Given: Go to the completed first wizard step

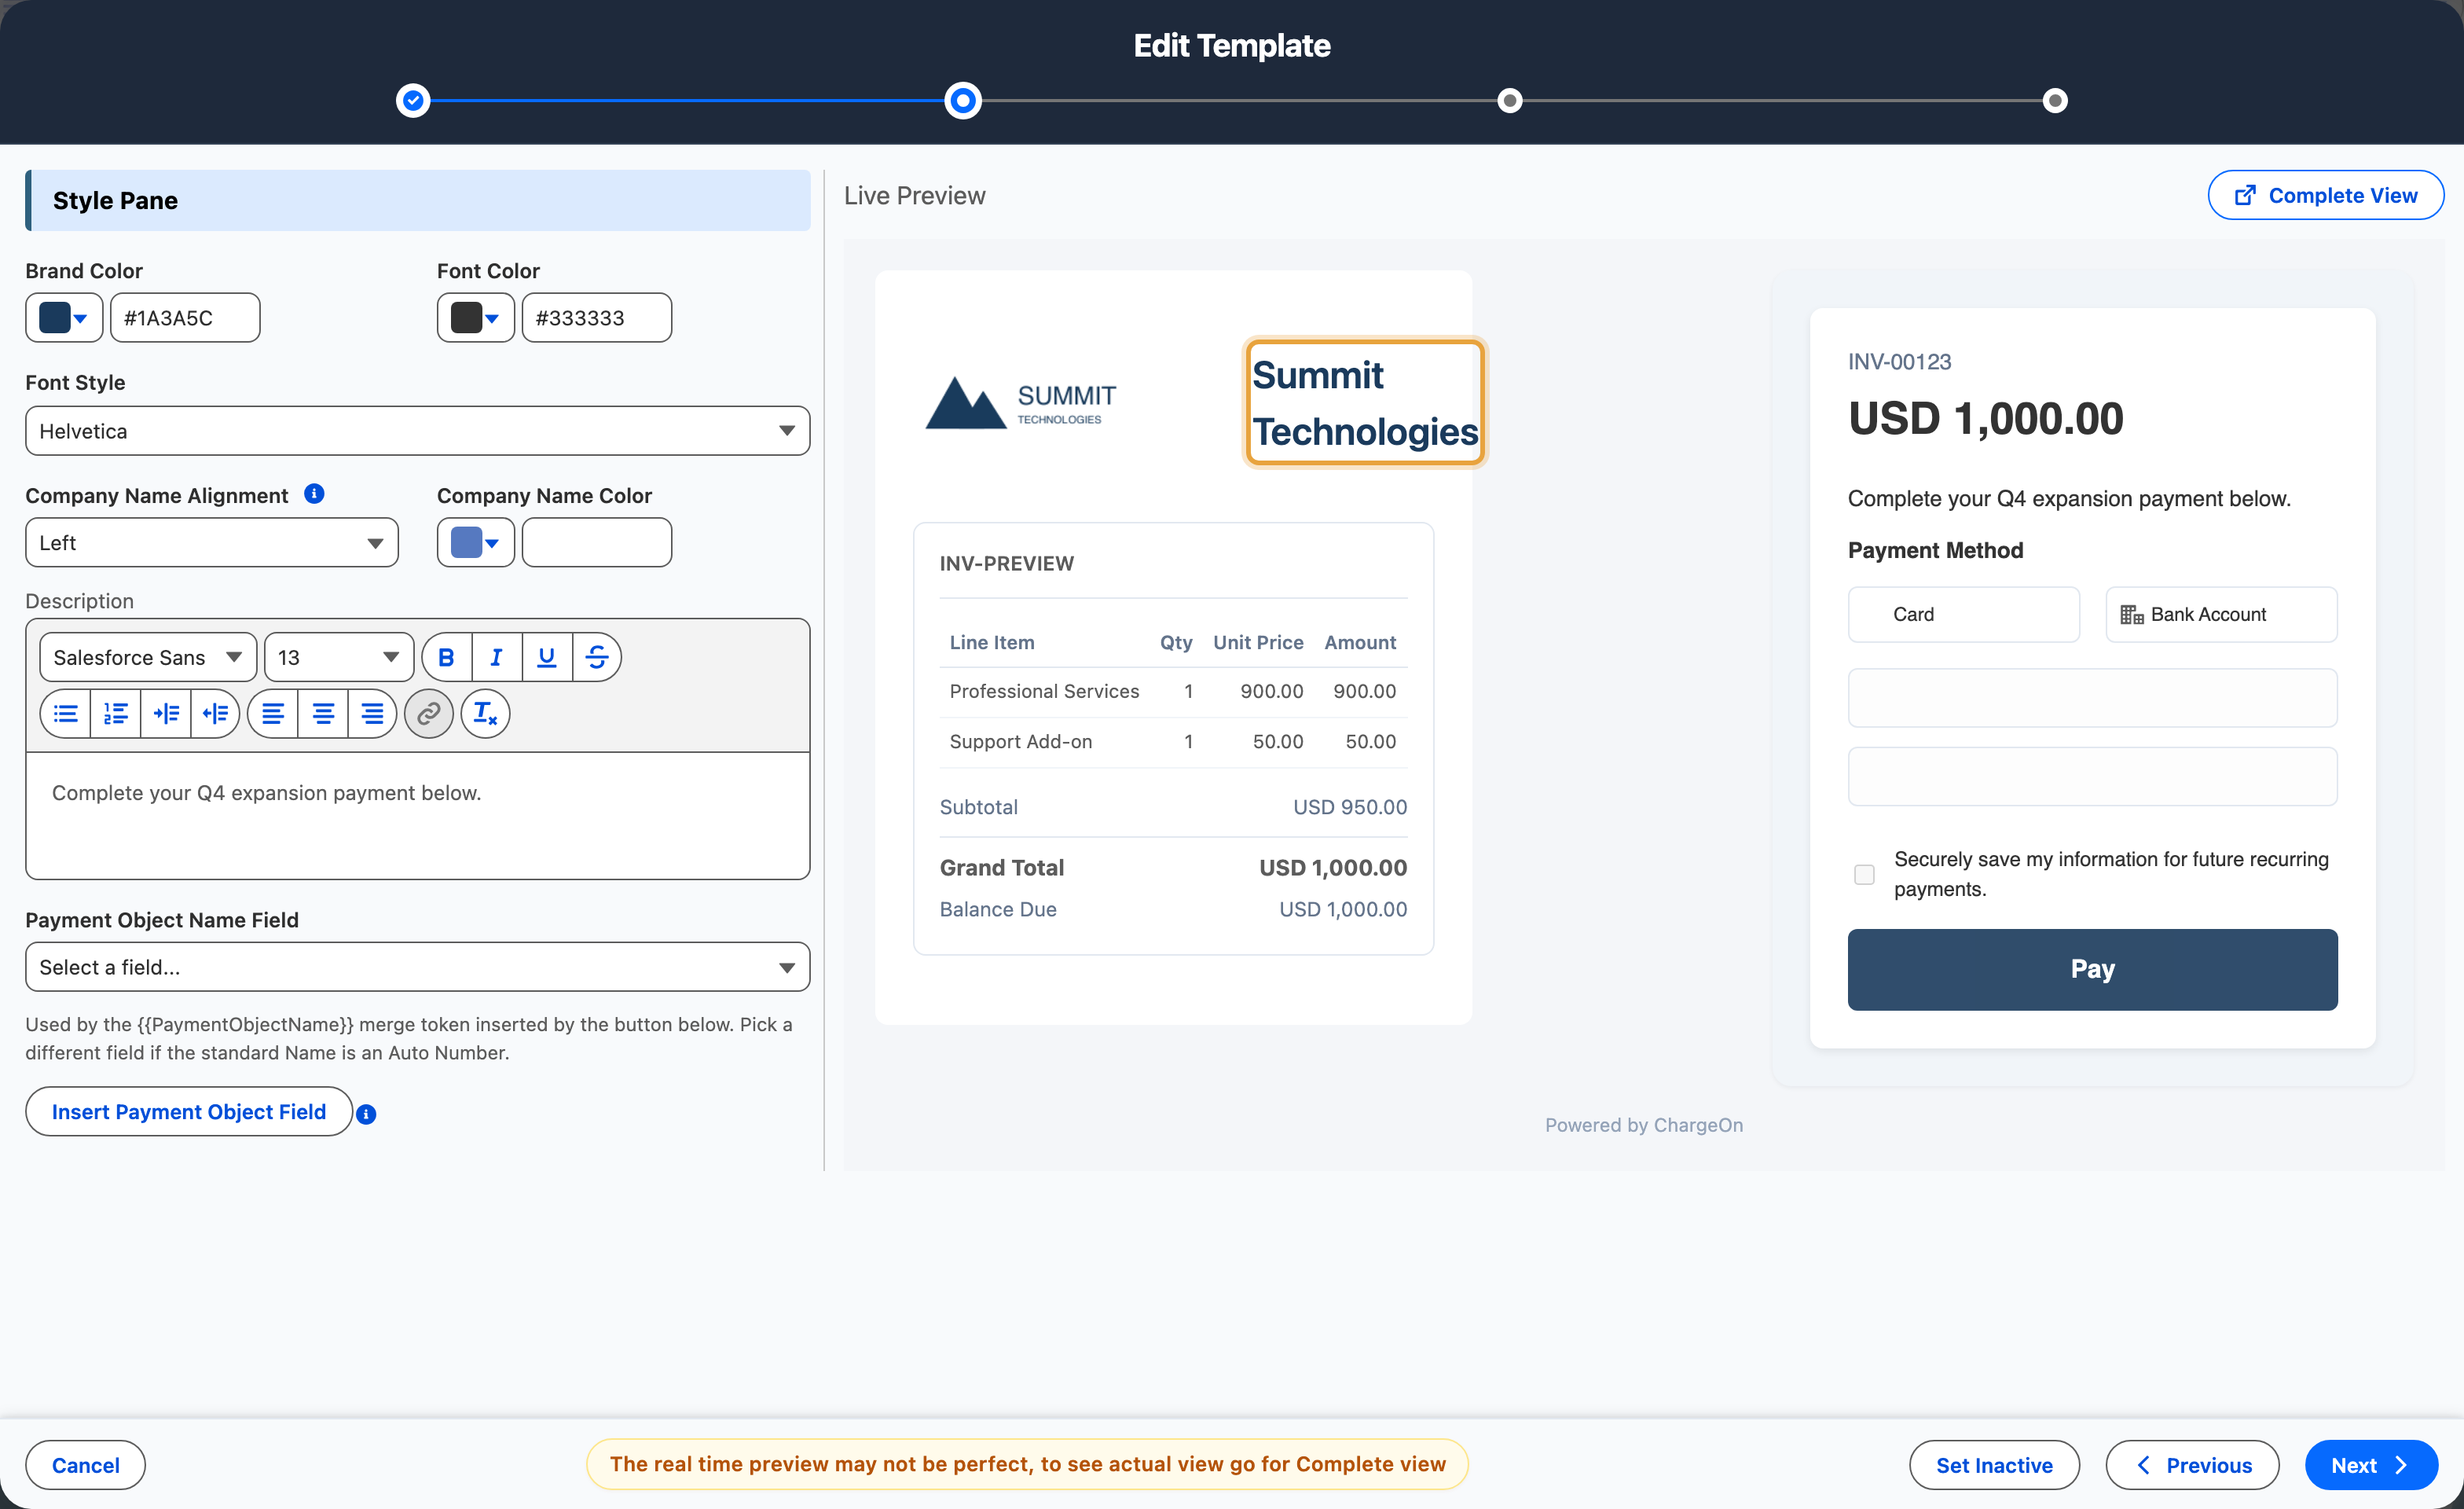Looking at the screenshot, I should pyautogui.click(x=413, y=100).
